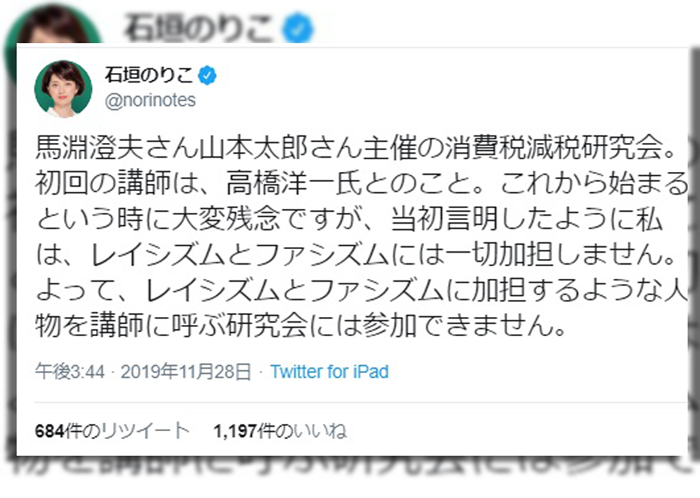Screen dimensions: 700x498
Task: Click the 2019年11月28日 date
Action: (x=186, y=371)
